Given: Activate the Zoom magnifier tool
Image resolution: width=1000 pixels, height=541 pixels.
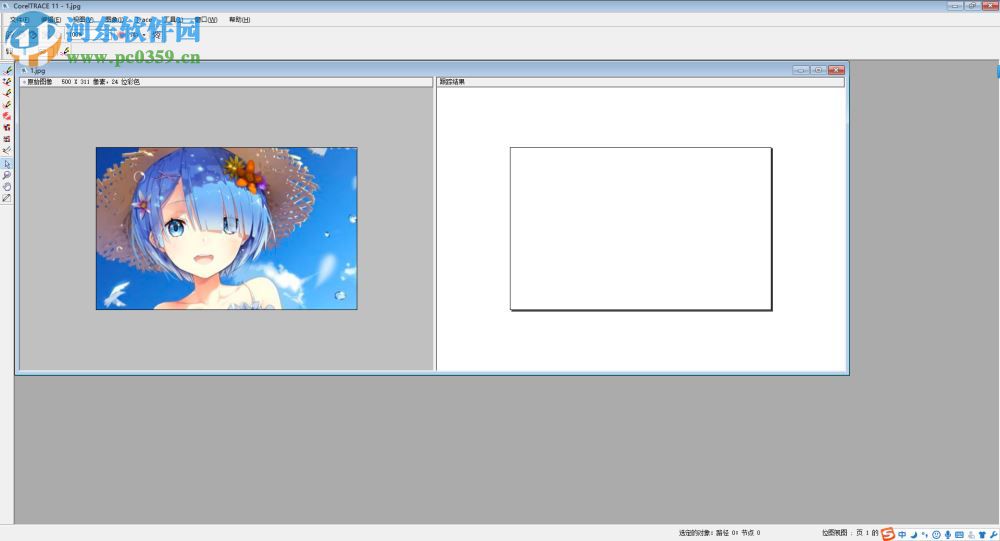Looking at the screenshot, I should click(7, 175).
